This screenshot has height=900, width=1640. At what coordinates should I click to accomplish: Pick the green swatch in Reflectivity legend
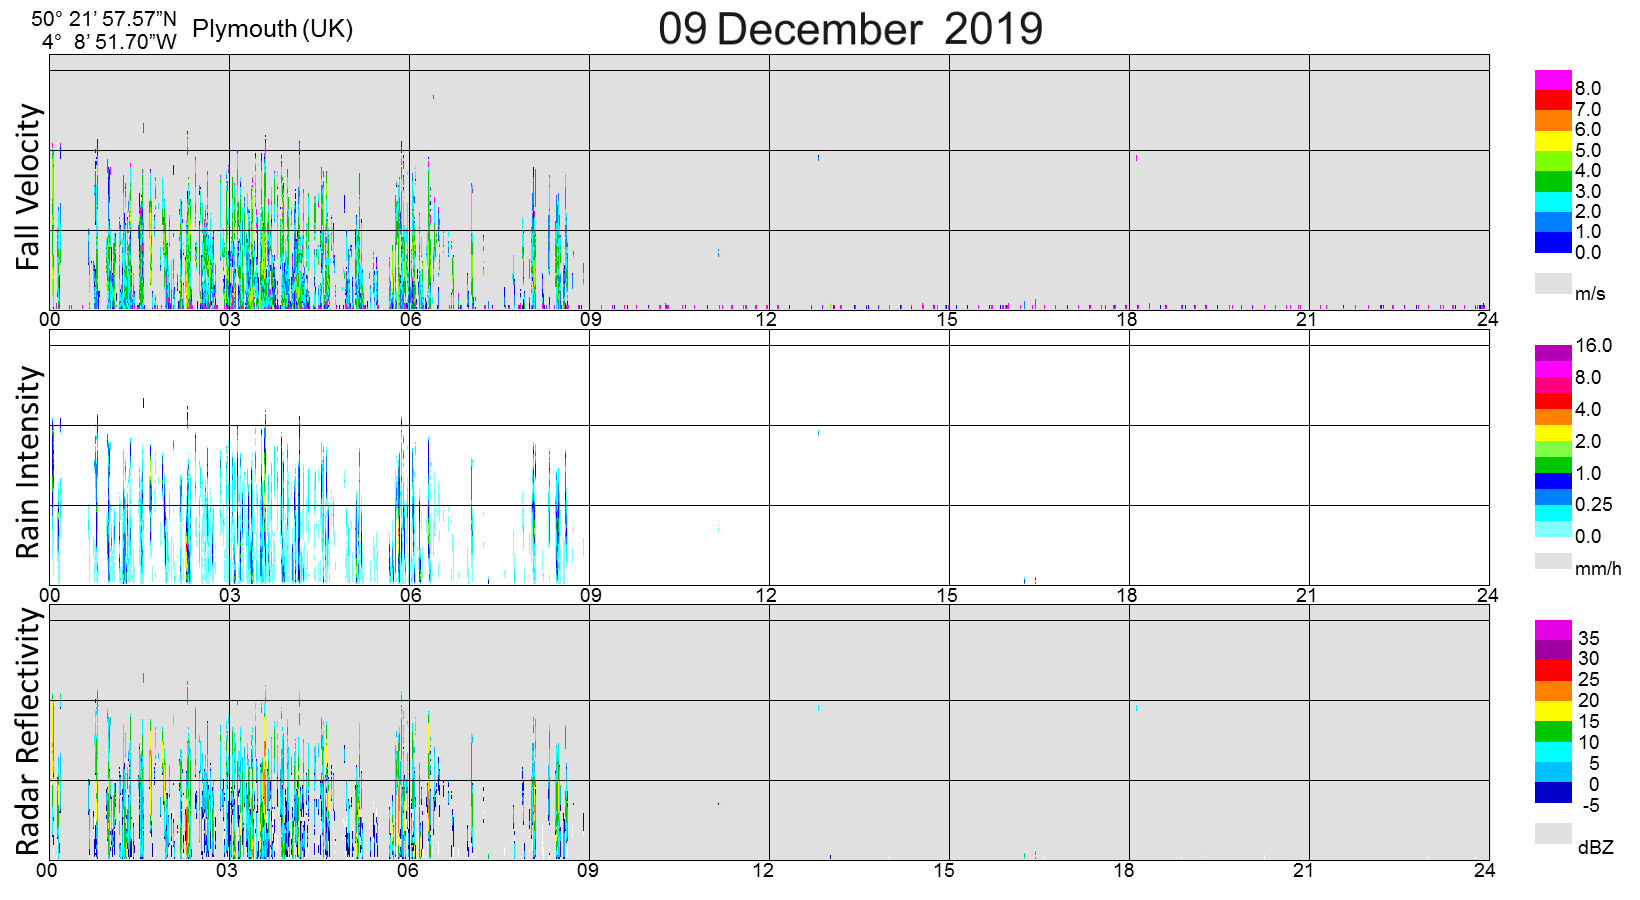coord(1553,732)
